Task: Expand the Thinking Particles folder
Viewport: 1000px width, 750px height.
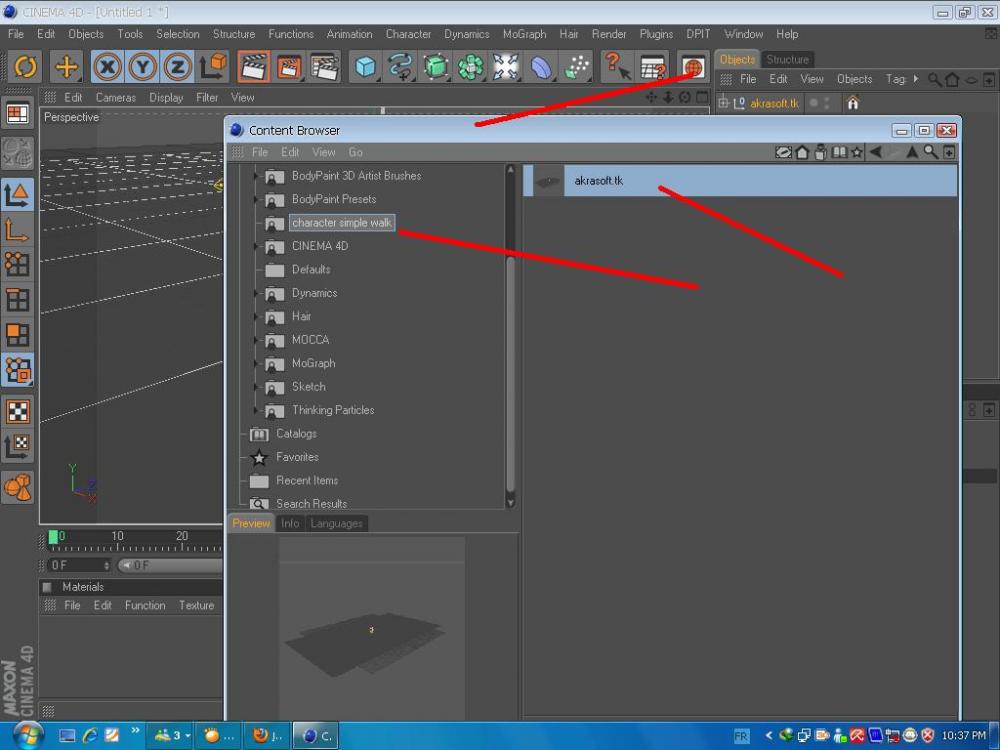Action: [x=256, y=411]
